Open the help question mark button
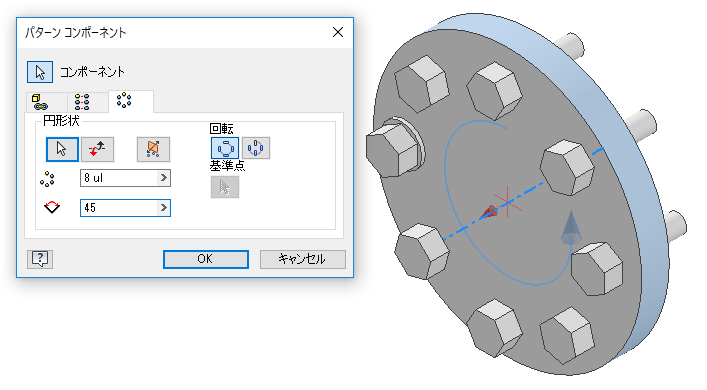The image size is (707, 390). pos(40,259)
